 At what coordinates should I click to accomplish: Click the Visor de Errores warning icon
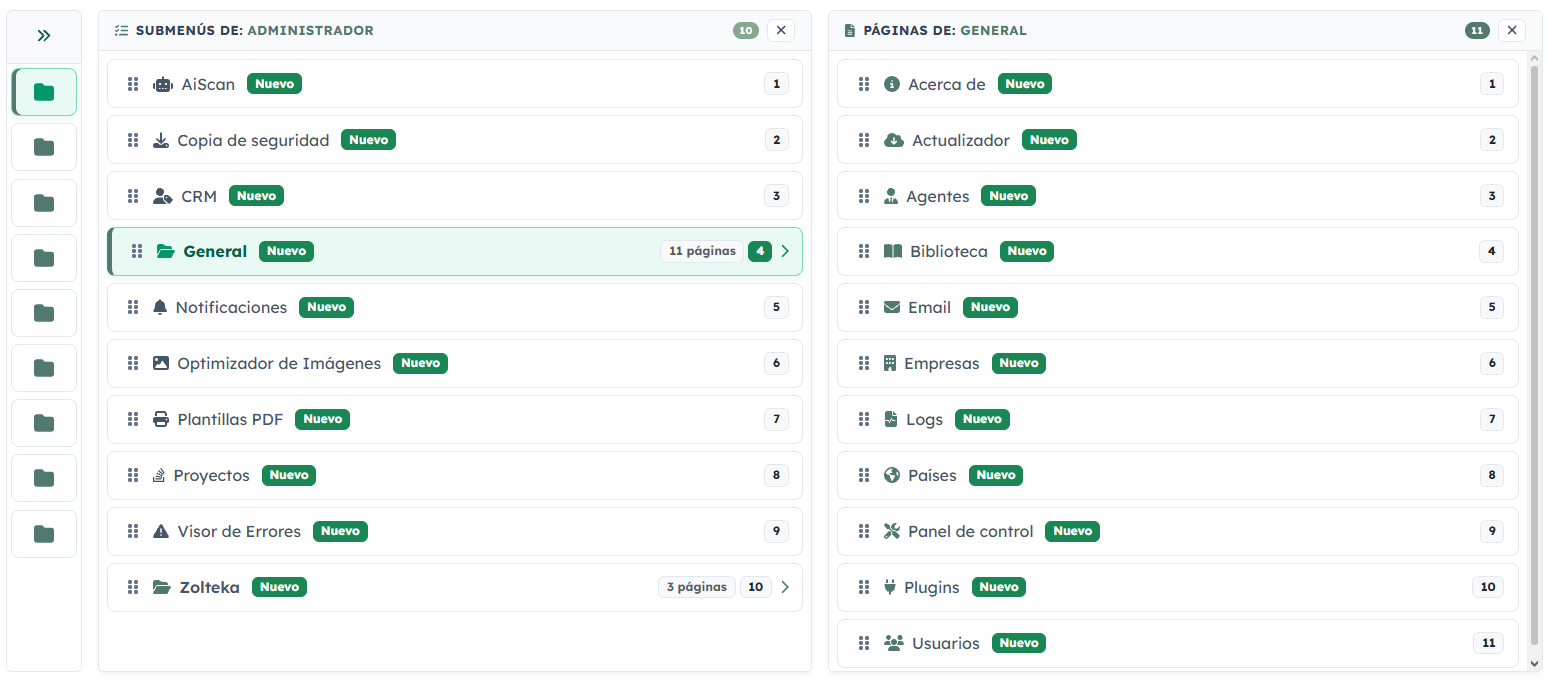[x=160, y=531]
